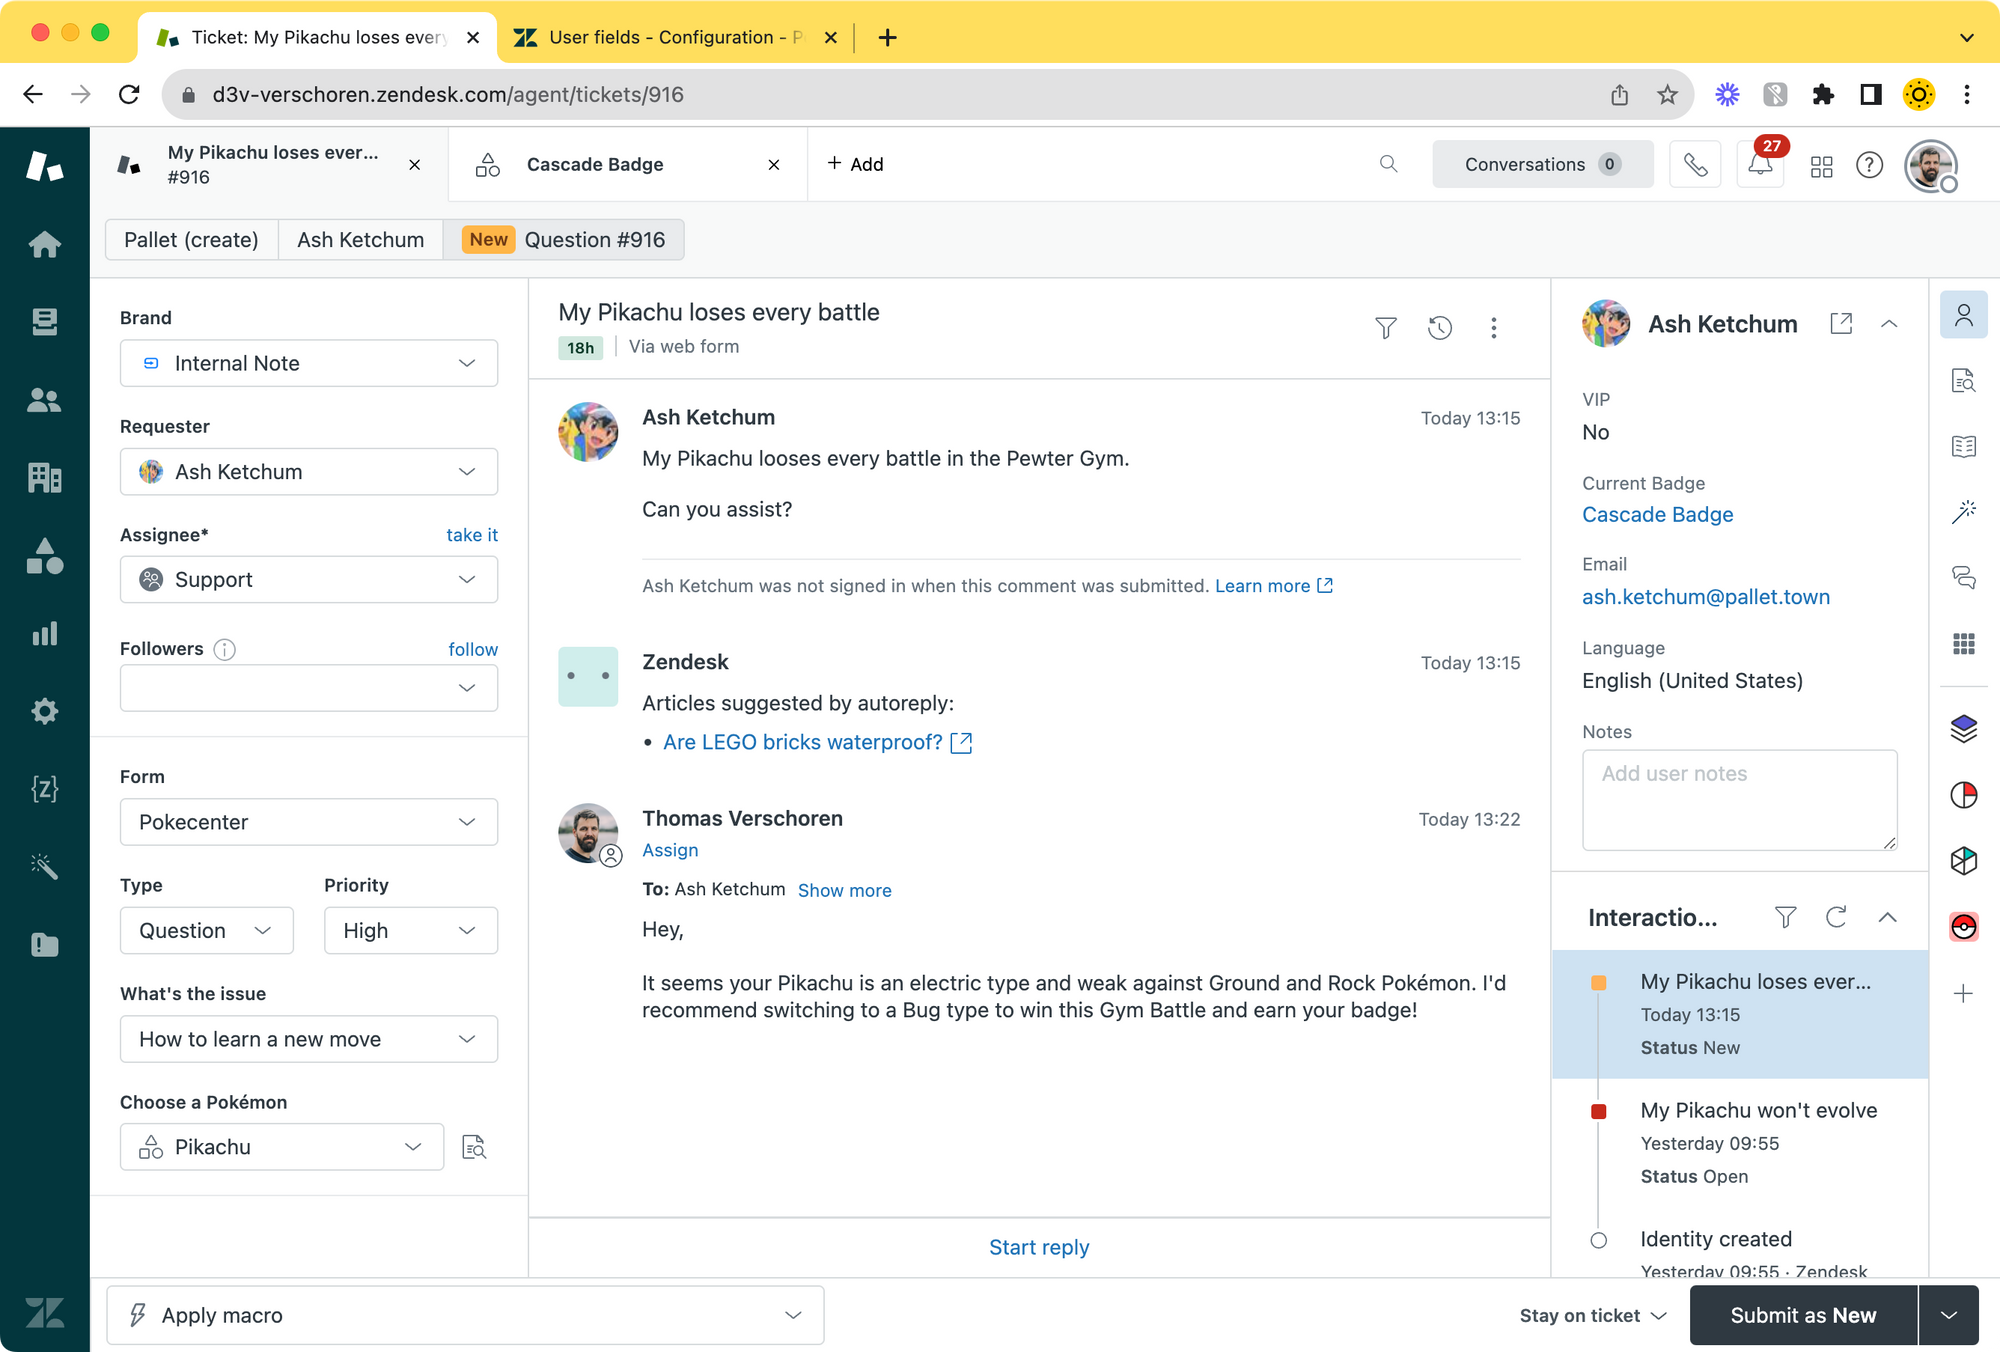Open the Views icon in left sidebar

pos(44,322)
